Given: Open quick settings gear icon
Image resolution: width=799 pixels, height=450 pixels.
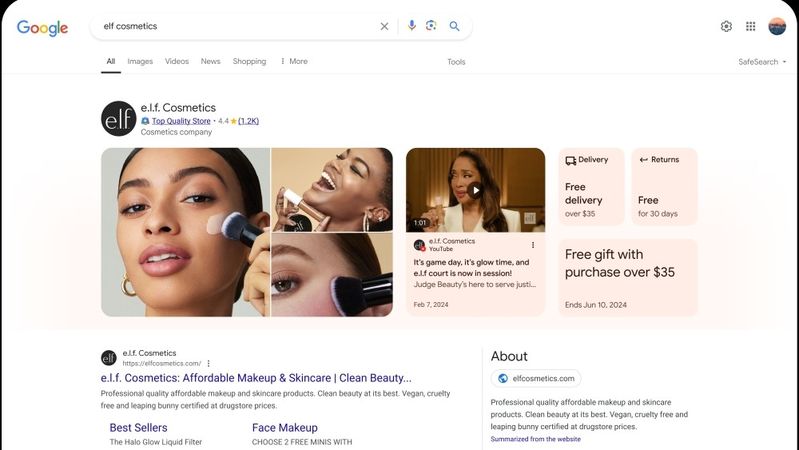Looking at the screenshot, I should coord(726,26).
